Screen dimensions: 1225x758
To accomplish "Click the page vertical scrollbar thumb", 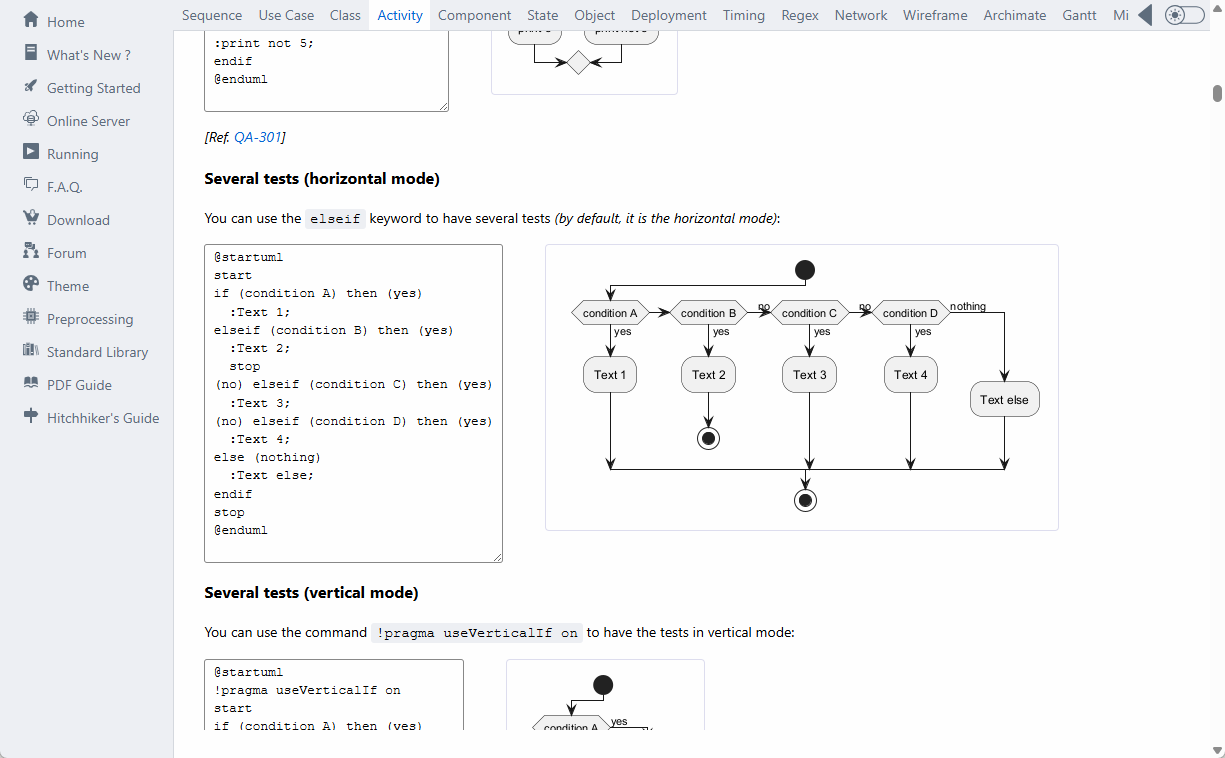I will point(1217,93).
